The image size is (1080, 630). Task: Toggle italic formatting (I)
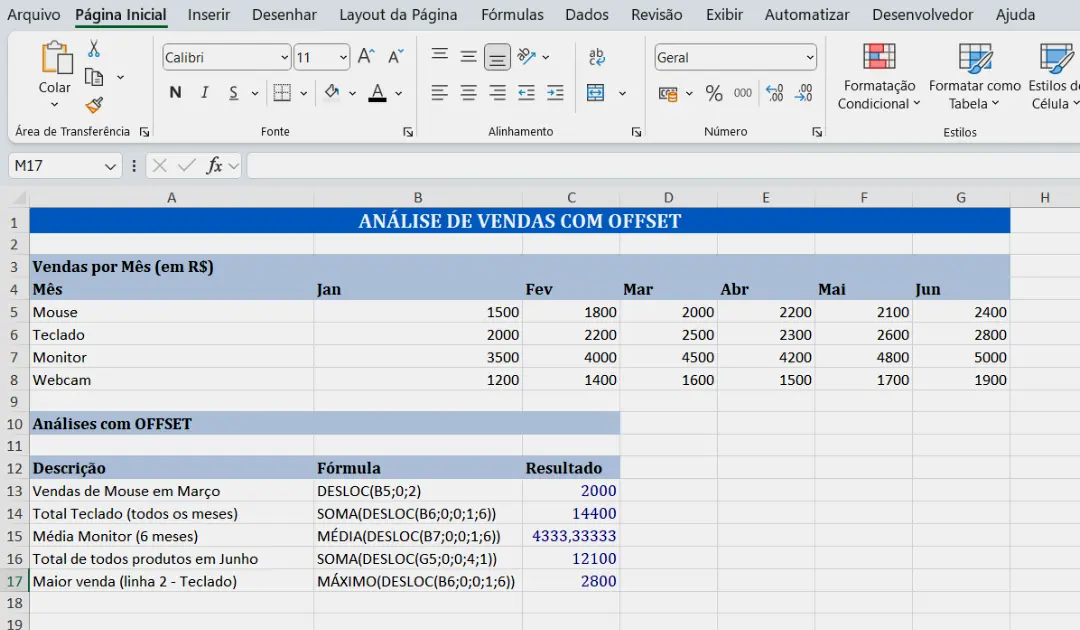coord(204,93)
